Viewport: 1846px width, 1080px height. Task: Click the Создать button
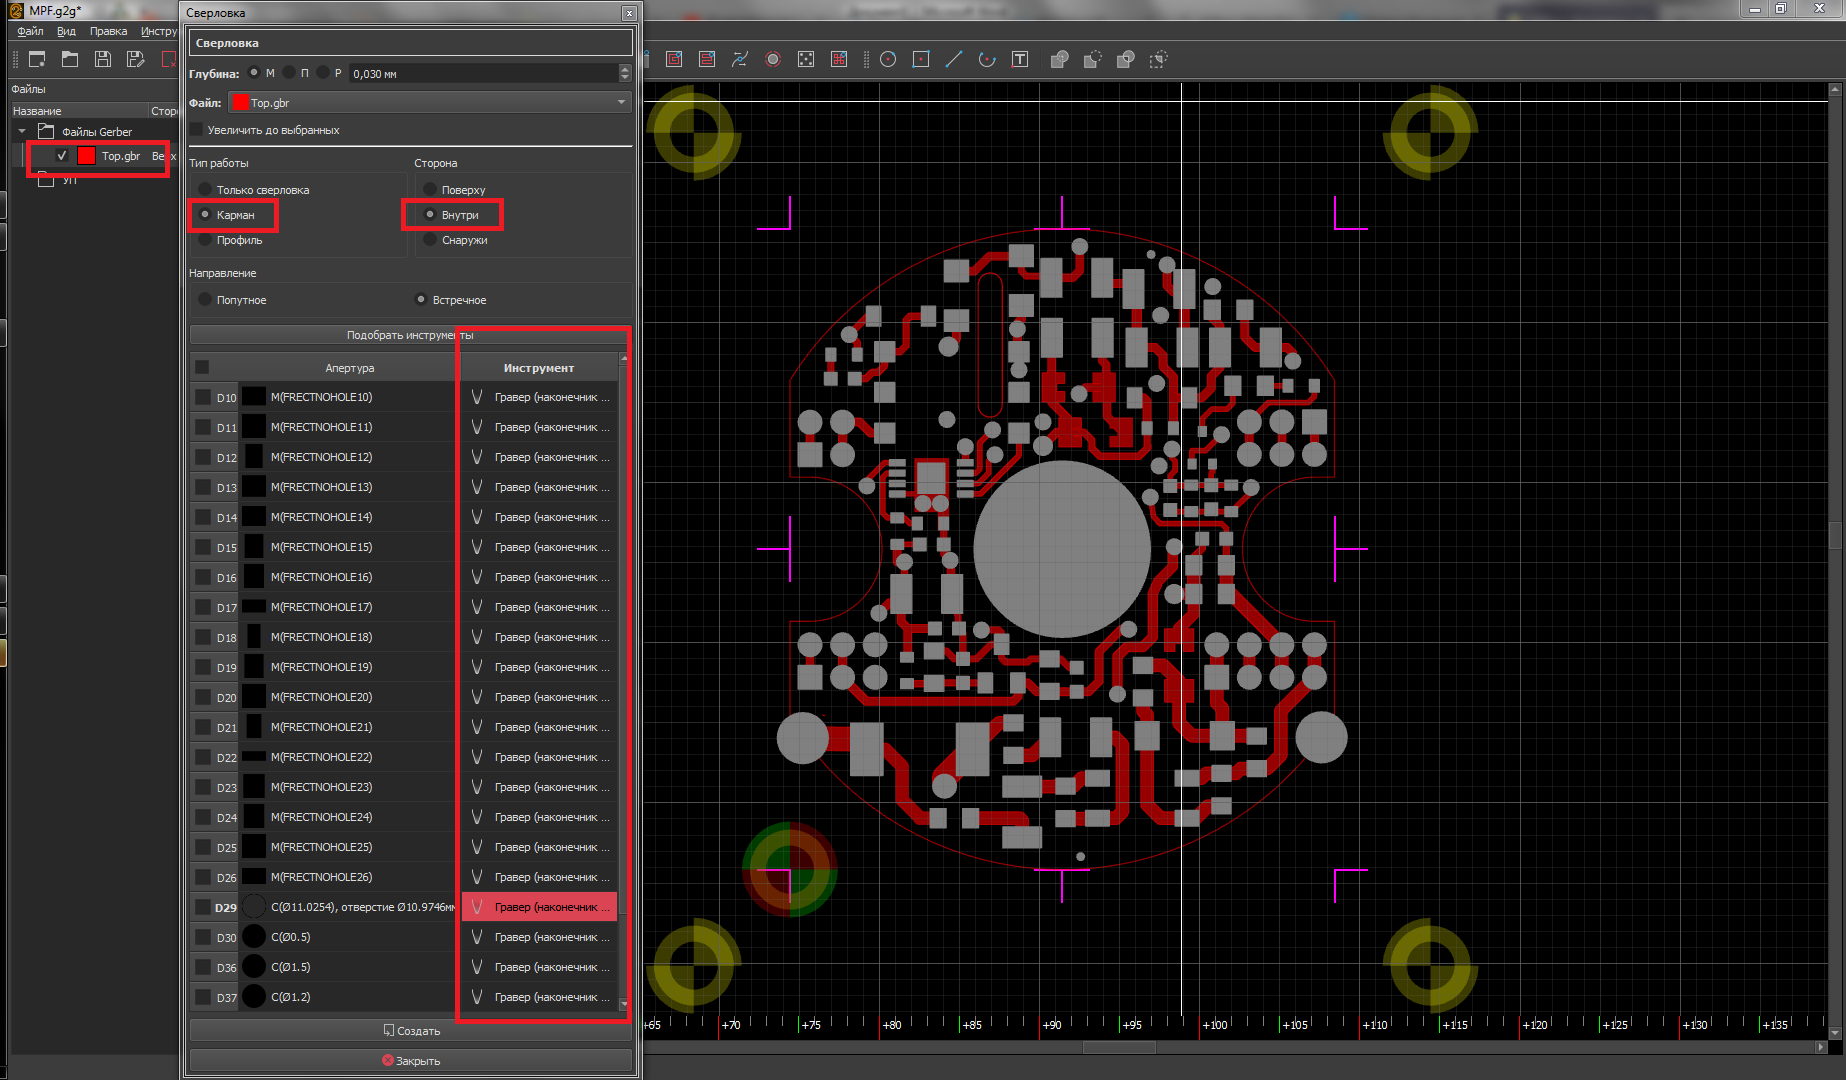tap(410, 1031)
